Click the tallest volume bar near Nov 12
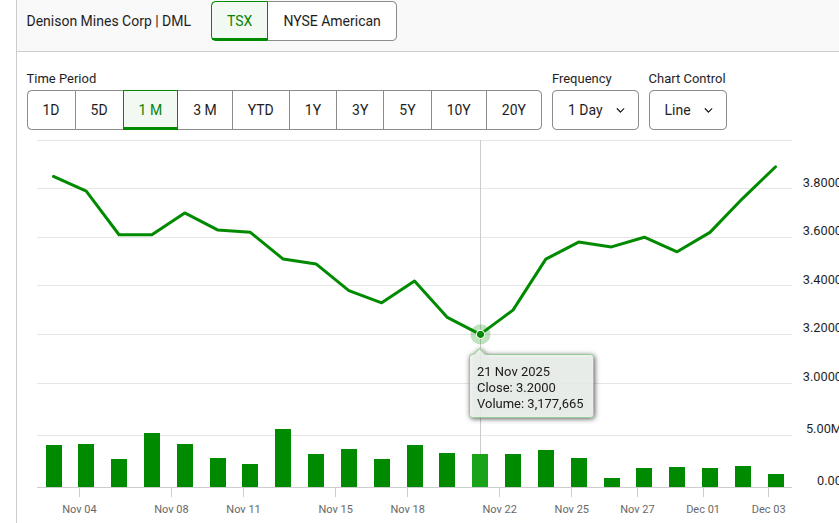This screenshot has height=523, width=839. (283, 458)
